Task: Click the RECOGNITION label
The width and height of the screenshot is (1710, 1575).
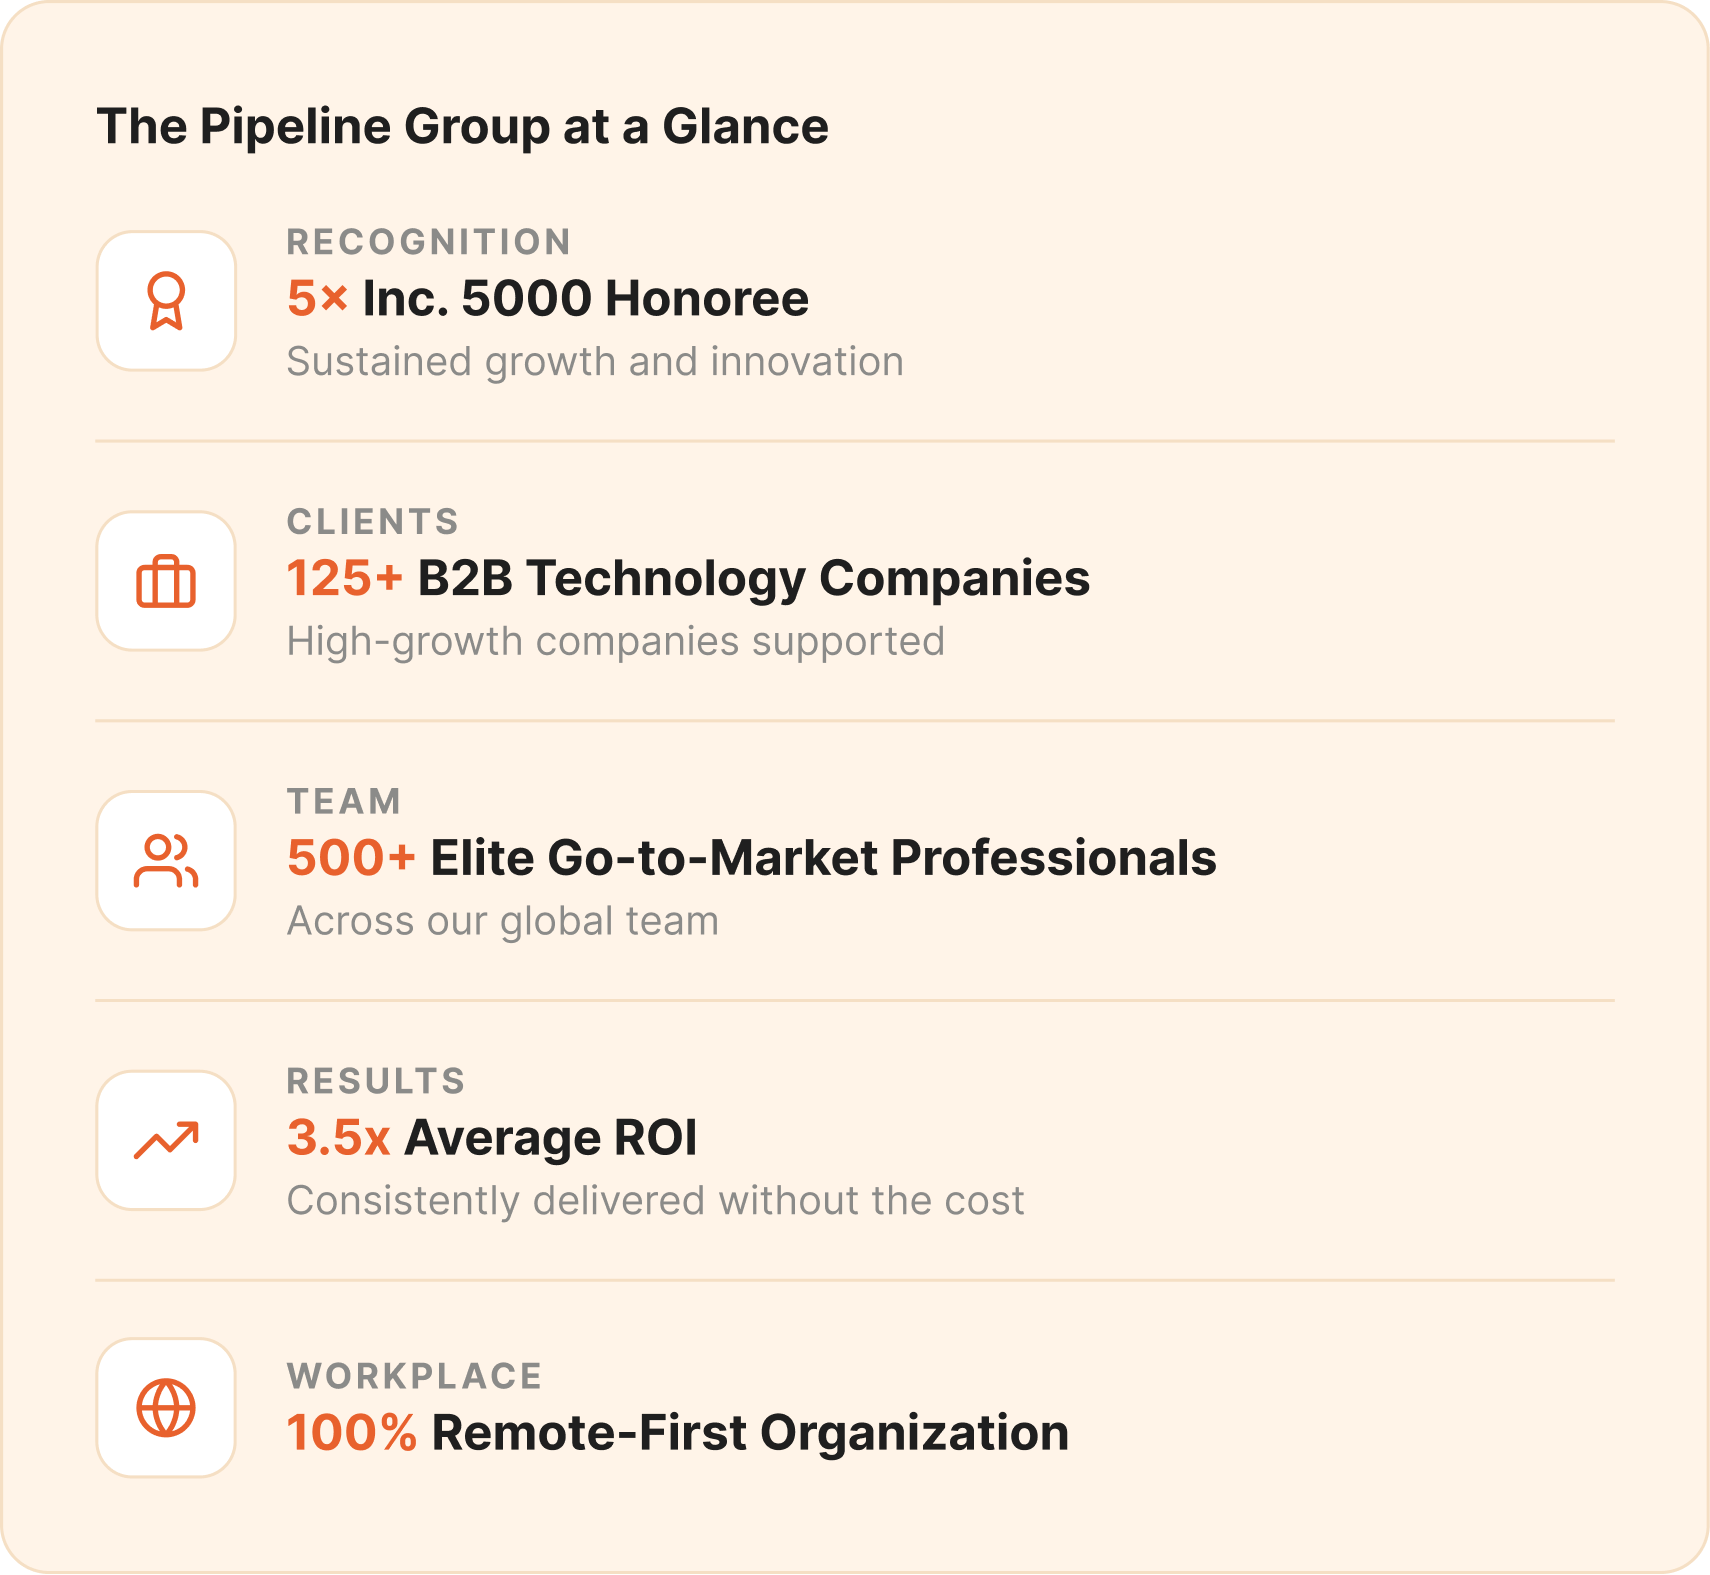Action: coord(429,242)
